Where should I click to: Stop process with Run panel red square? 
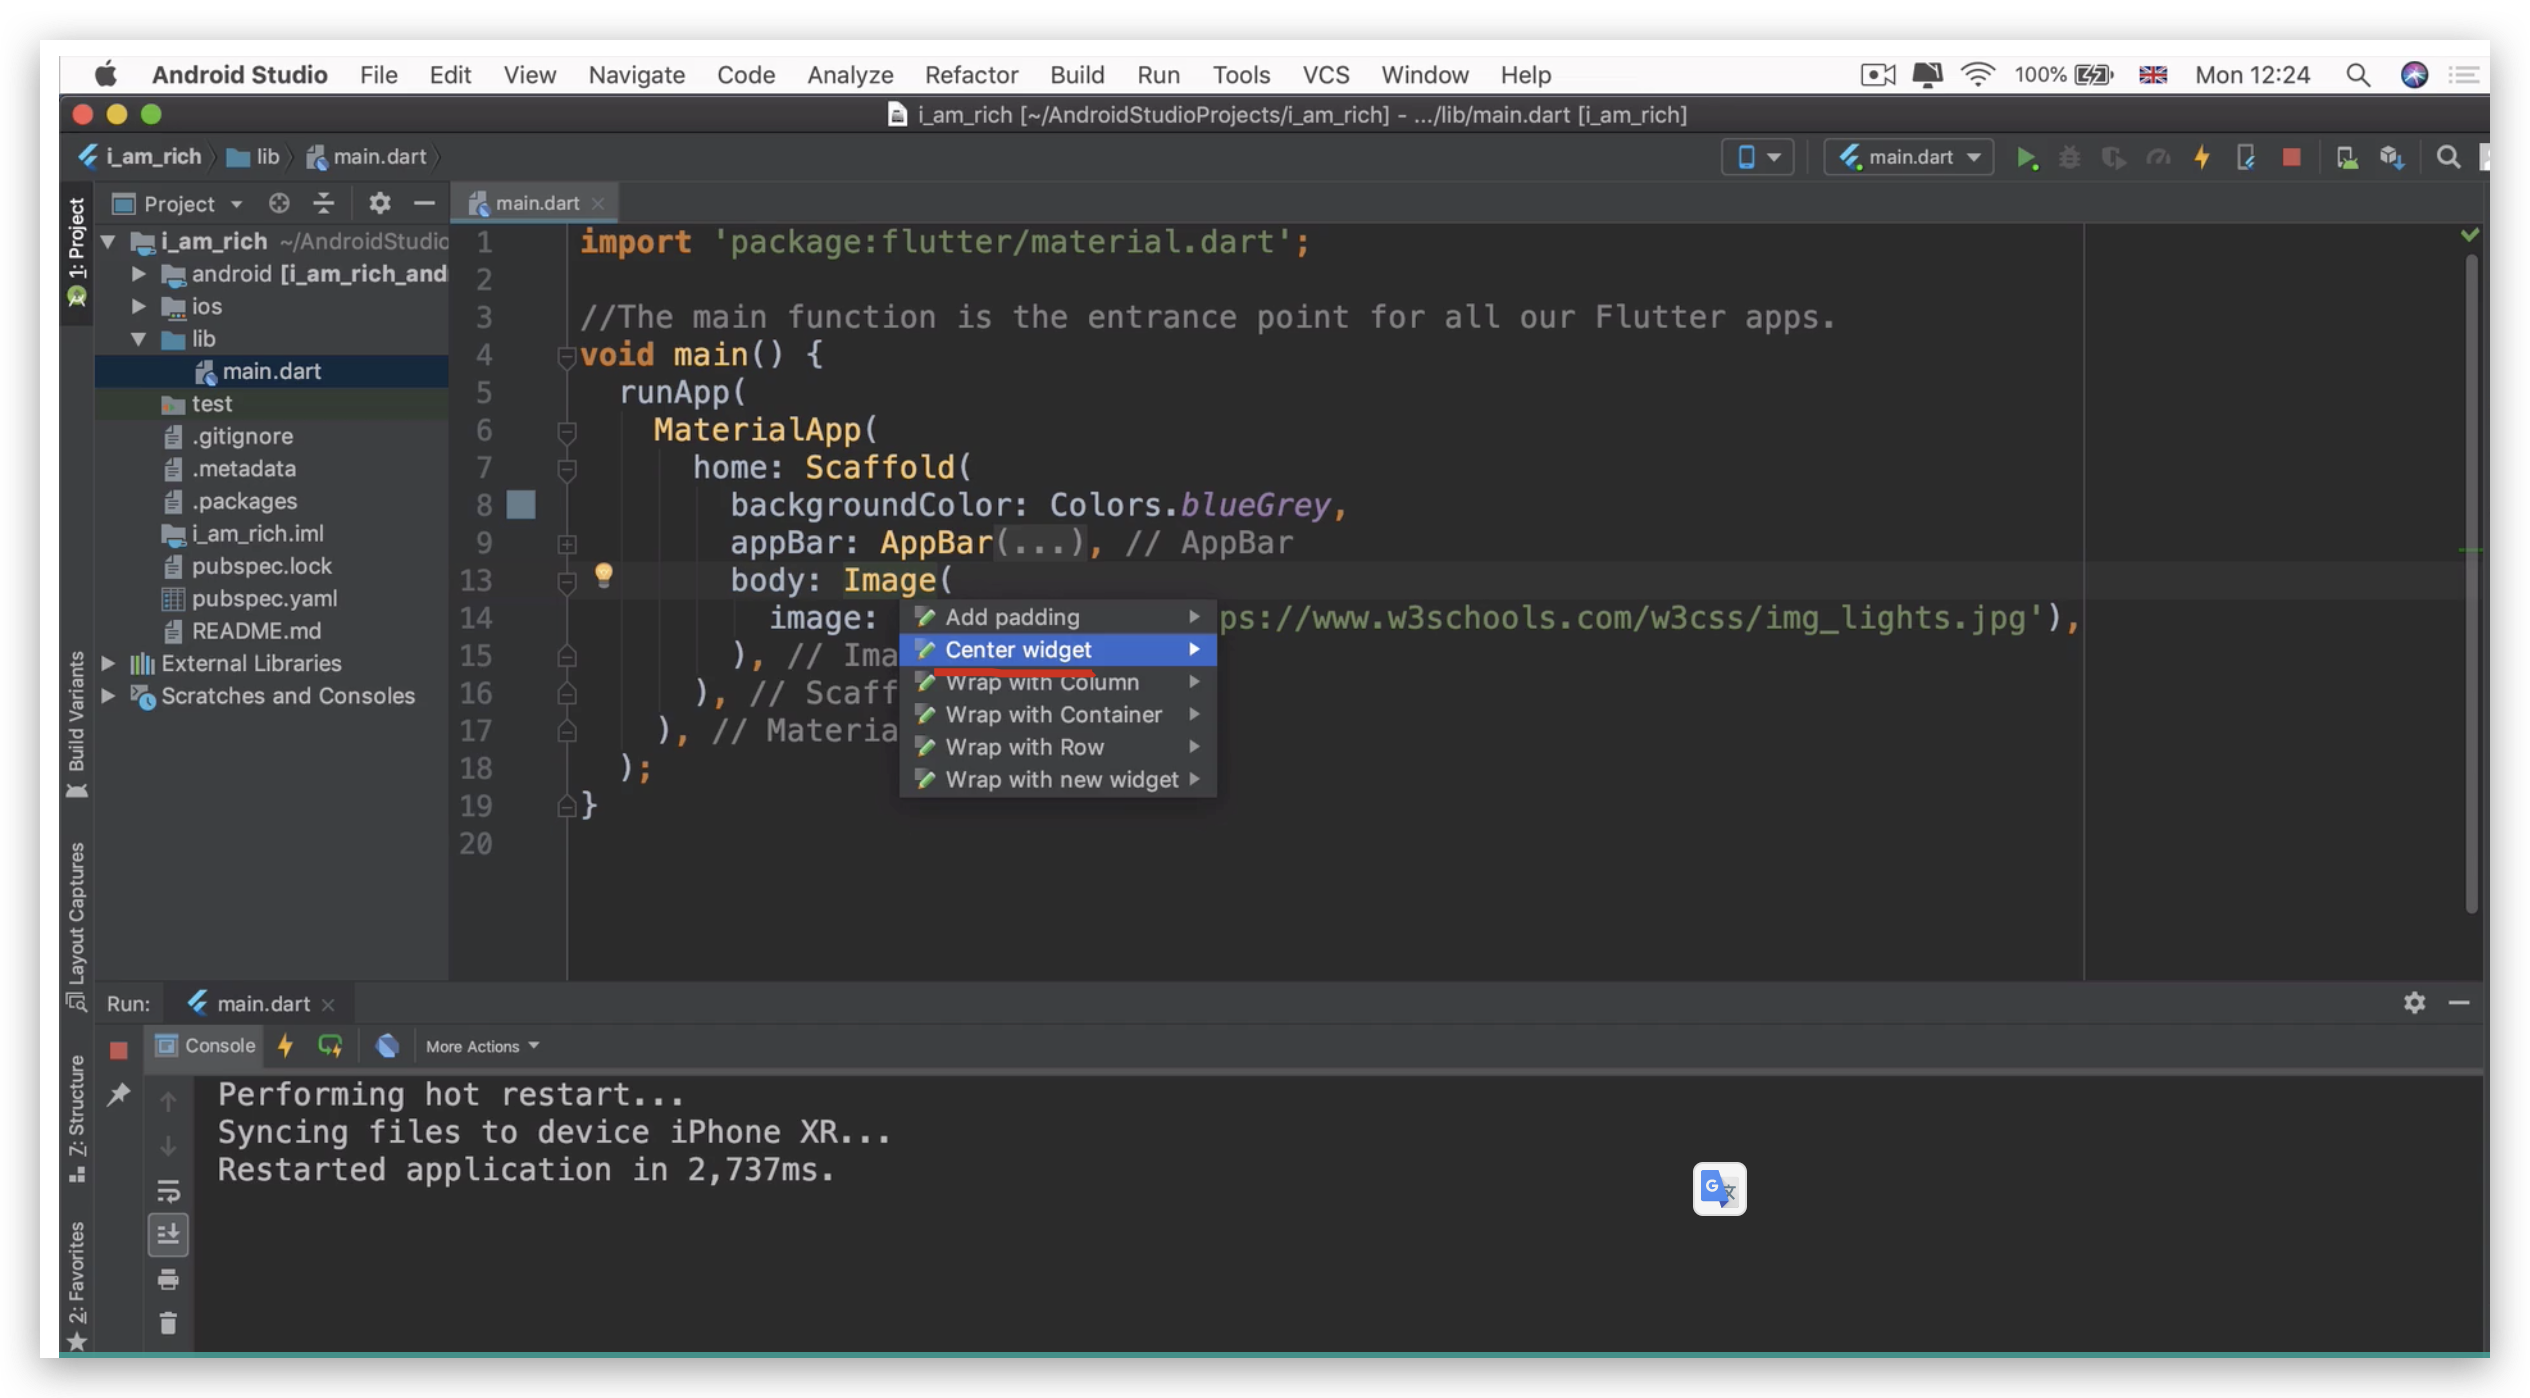118,1049
